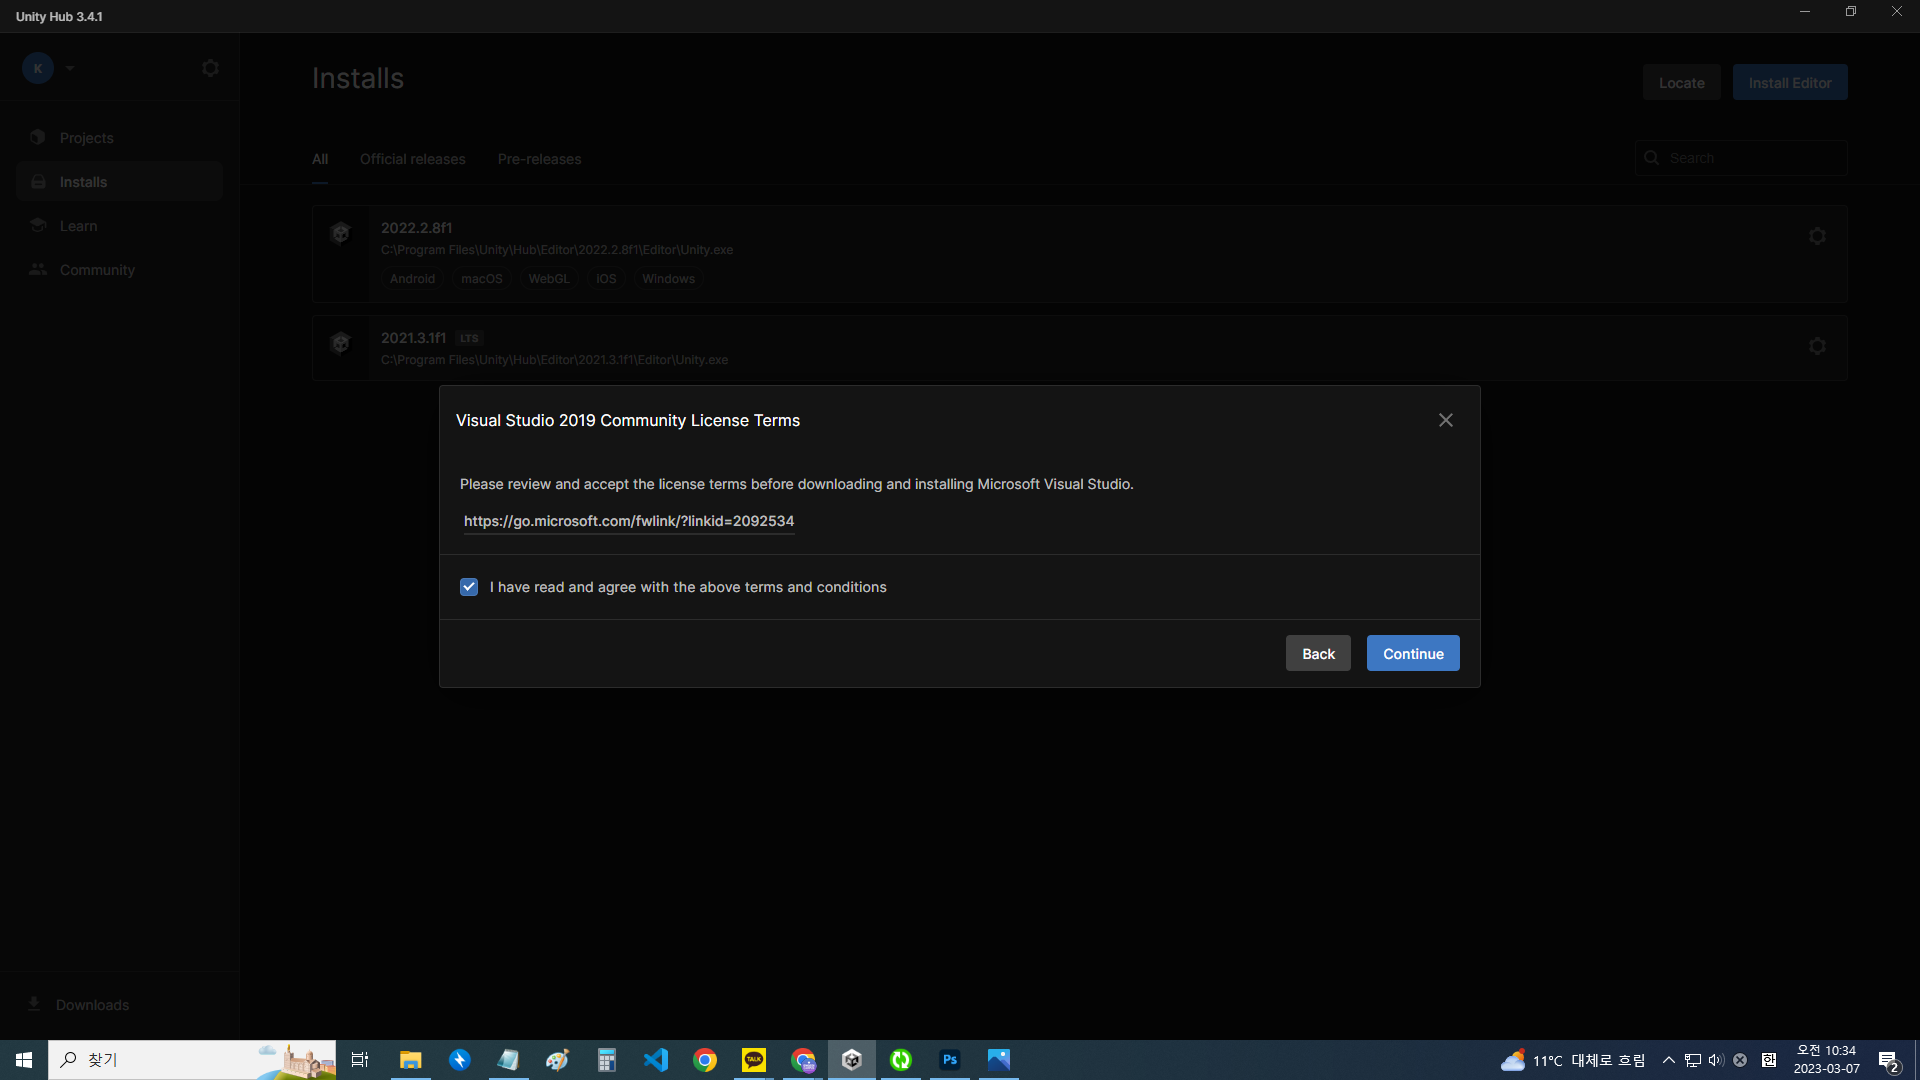Open File Explorer from taskbar
The height and width of the screenshot is (1080, 1920).
[x=410, y=1060]
